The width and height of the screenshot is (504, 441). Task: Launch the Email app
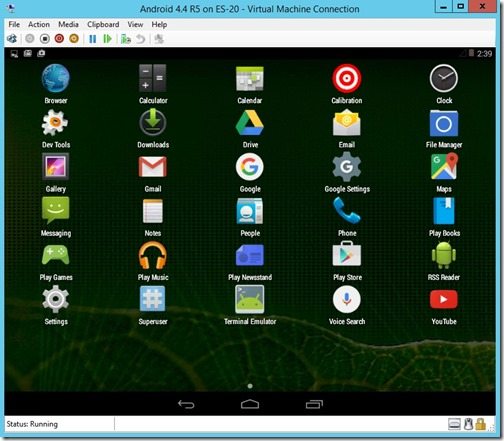point(347,123)
